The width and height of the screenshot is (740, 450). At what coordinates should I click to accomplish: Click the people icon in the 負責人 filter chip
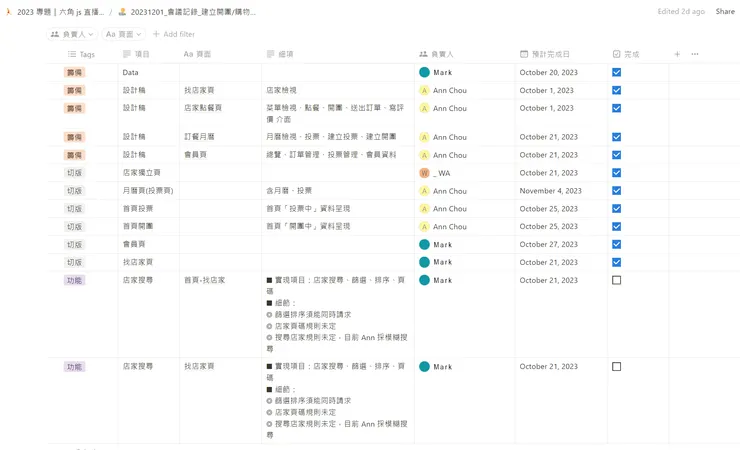coord(55,34)
